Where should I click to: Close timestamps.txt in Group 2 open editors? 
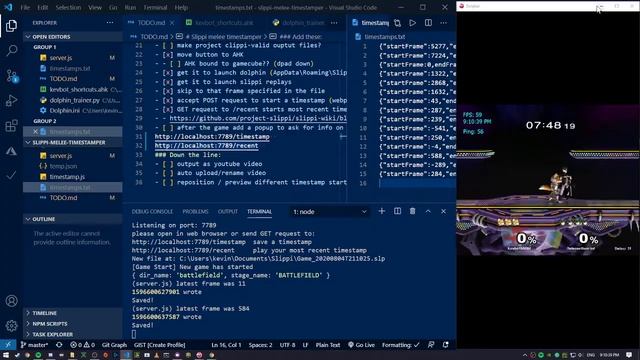click(x=36, y=131)
